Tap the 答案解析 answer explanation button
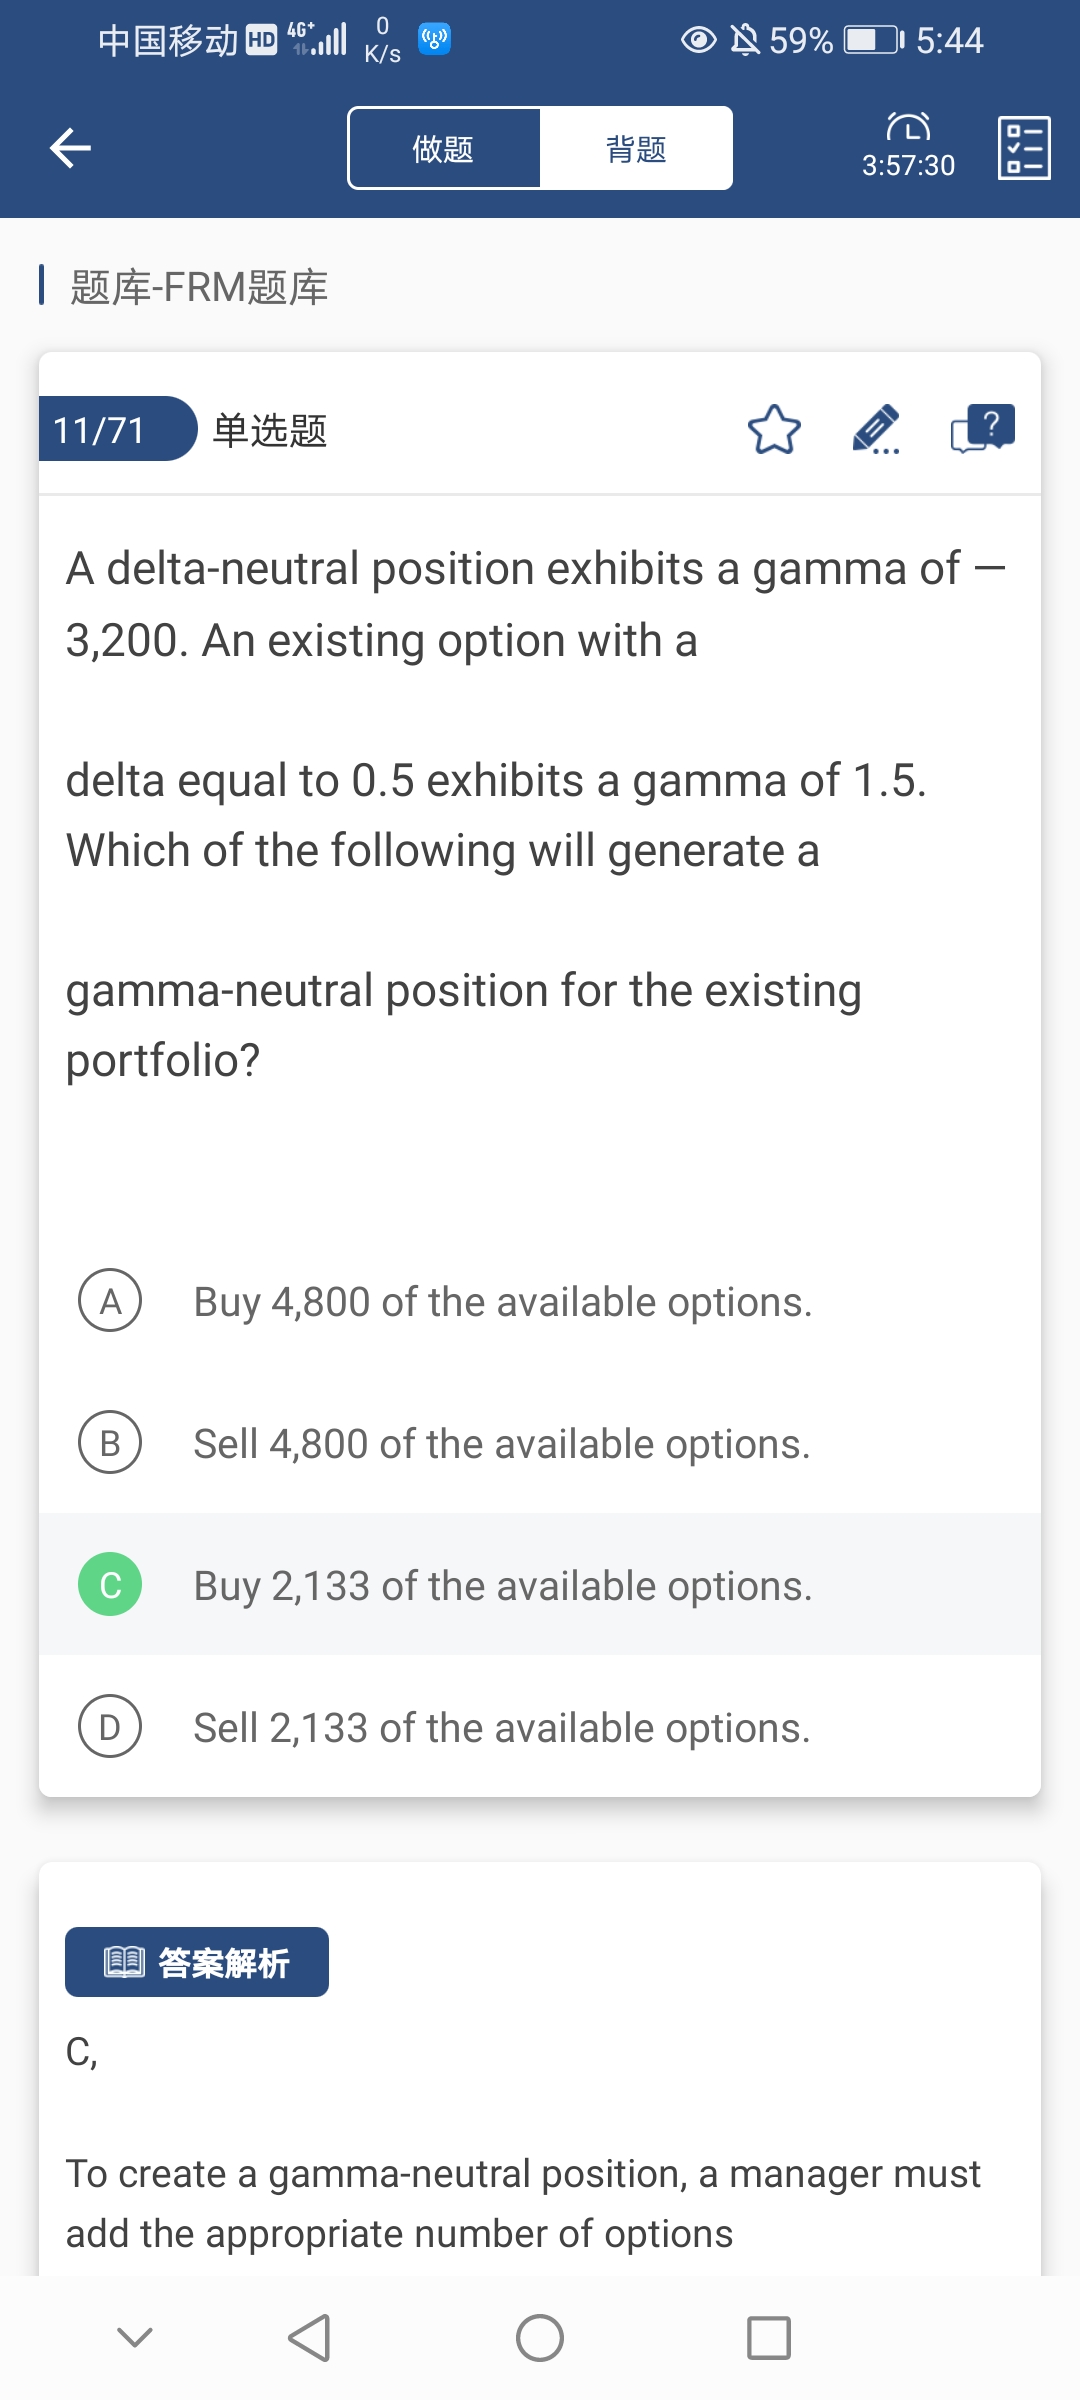Viewport: 1080px width, 2400px height. coord(197,1962)
